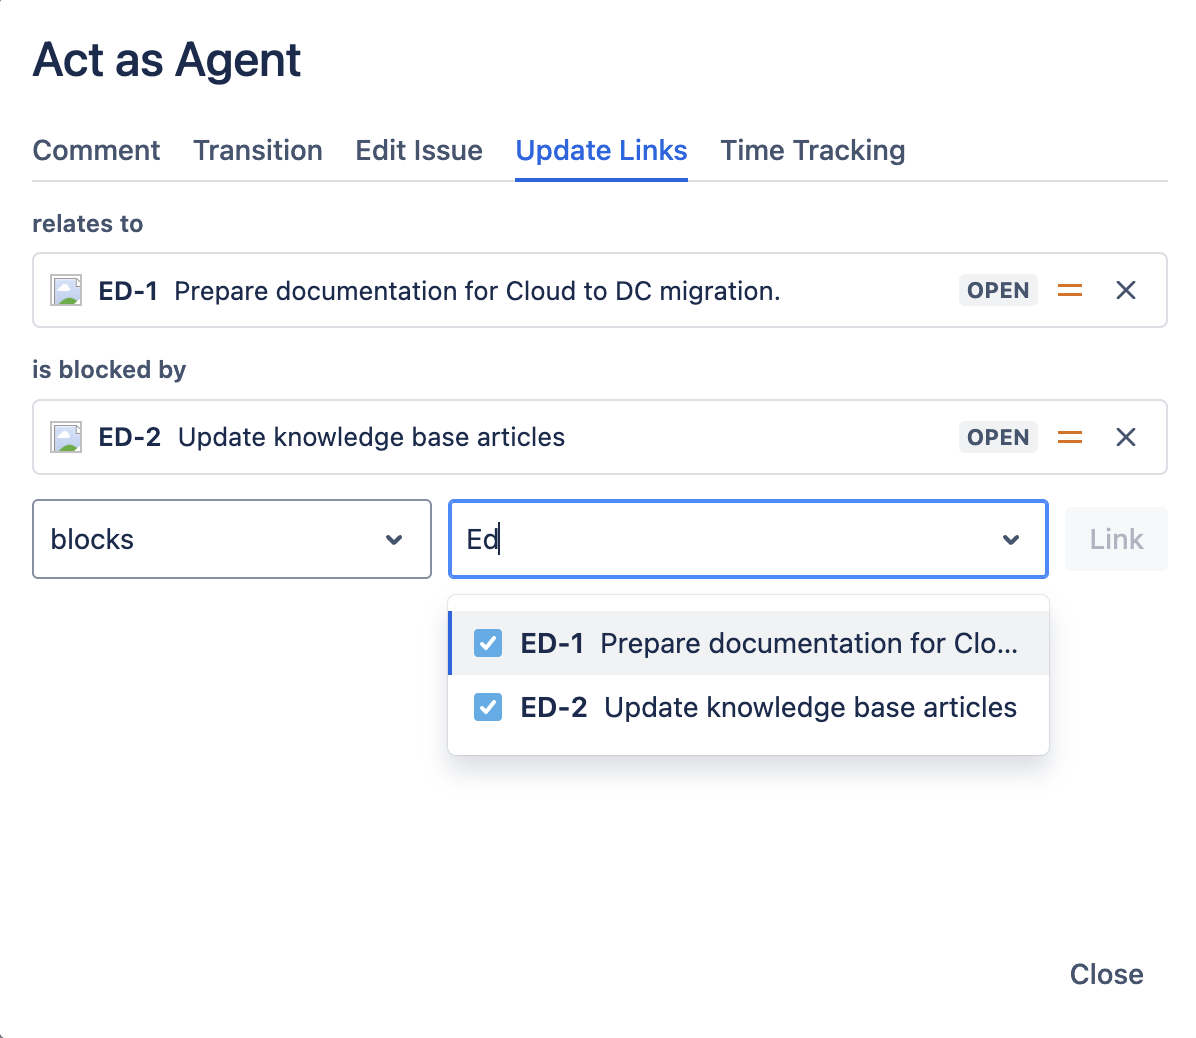Click ED-2 key in is blocked by section

click(x=130, y=437)
